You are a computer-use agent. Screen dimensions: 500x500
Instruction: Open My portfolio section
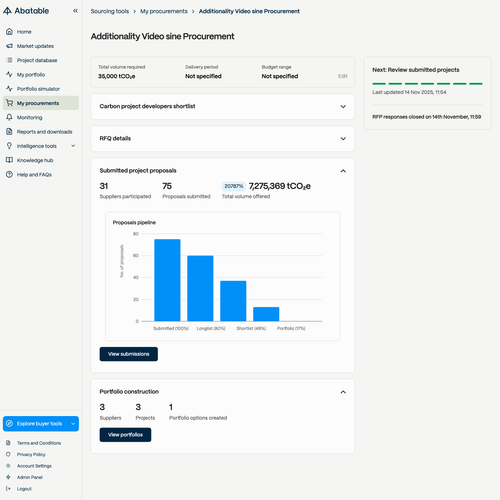[41, 75]
